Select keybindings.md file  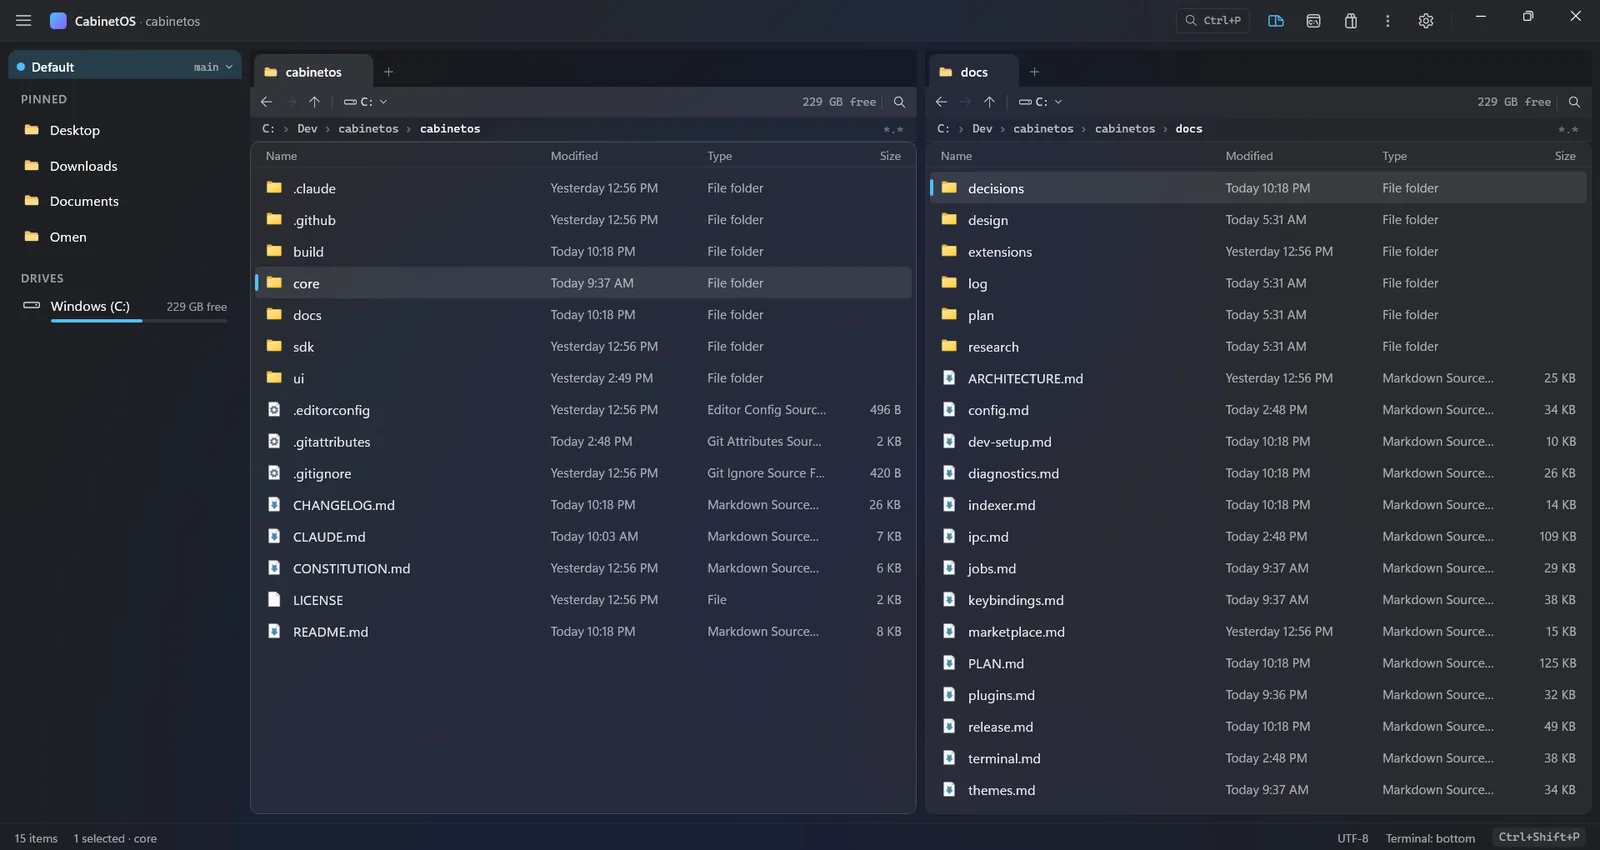point(1258,600)
